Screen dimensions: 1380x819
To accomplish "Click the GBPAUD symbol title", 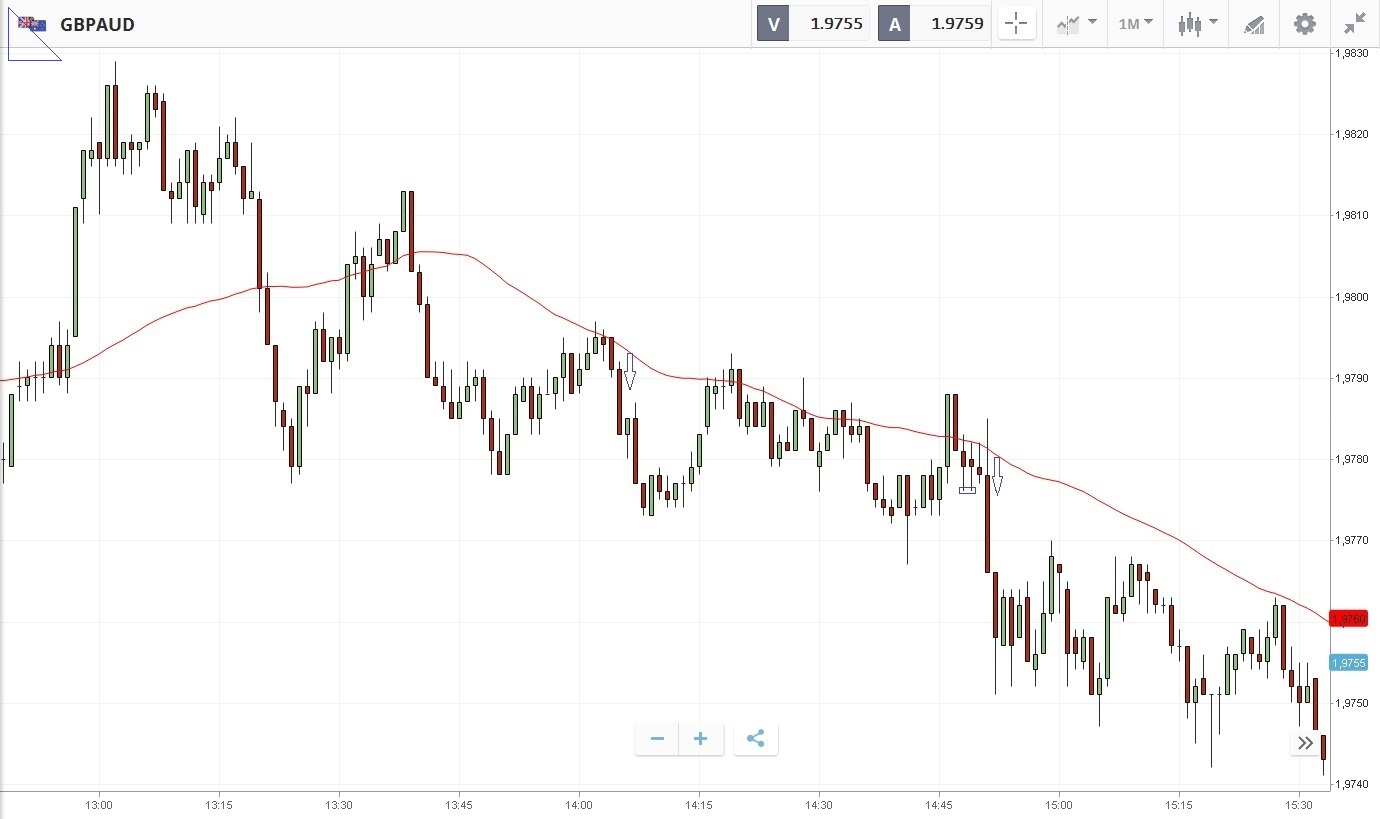I will (97, 24).
